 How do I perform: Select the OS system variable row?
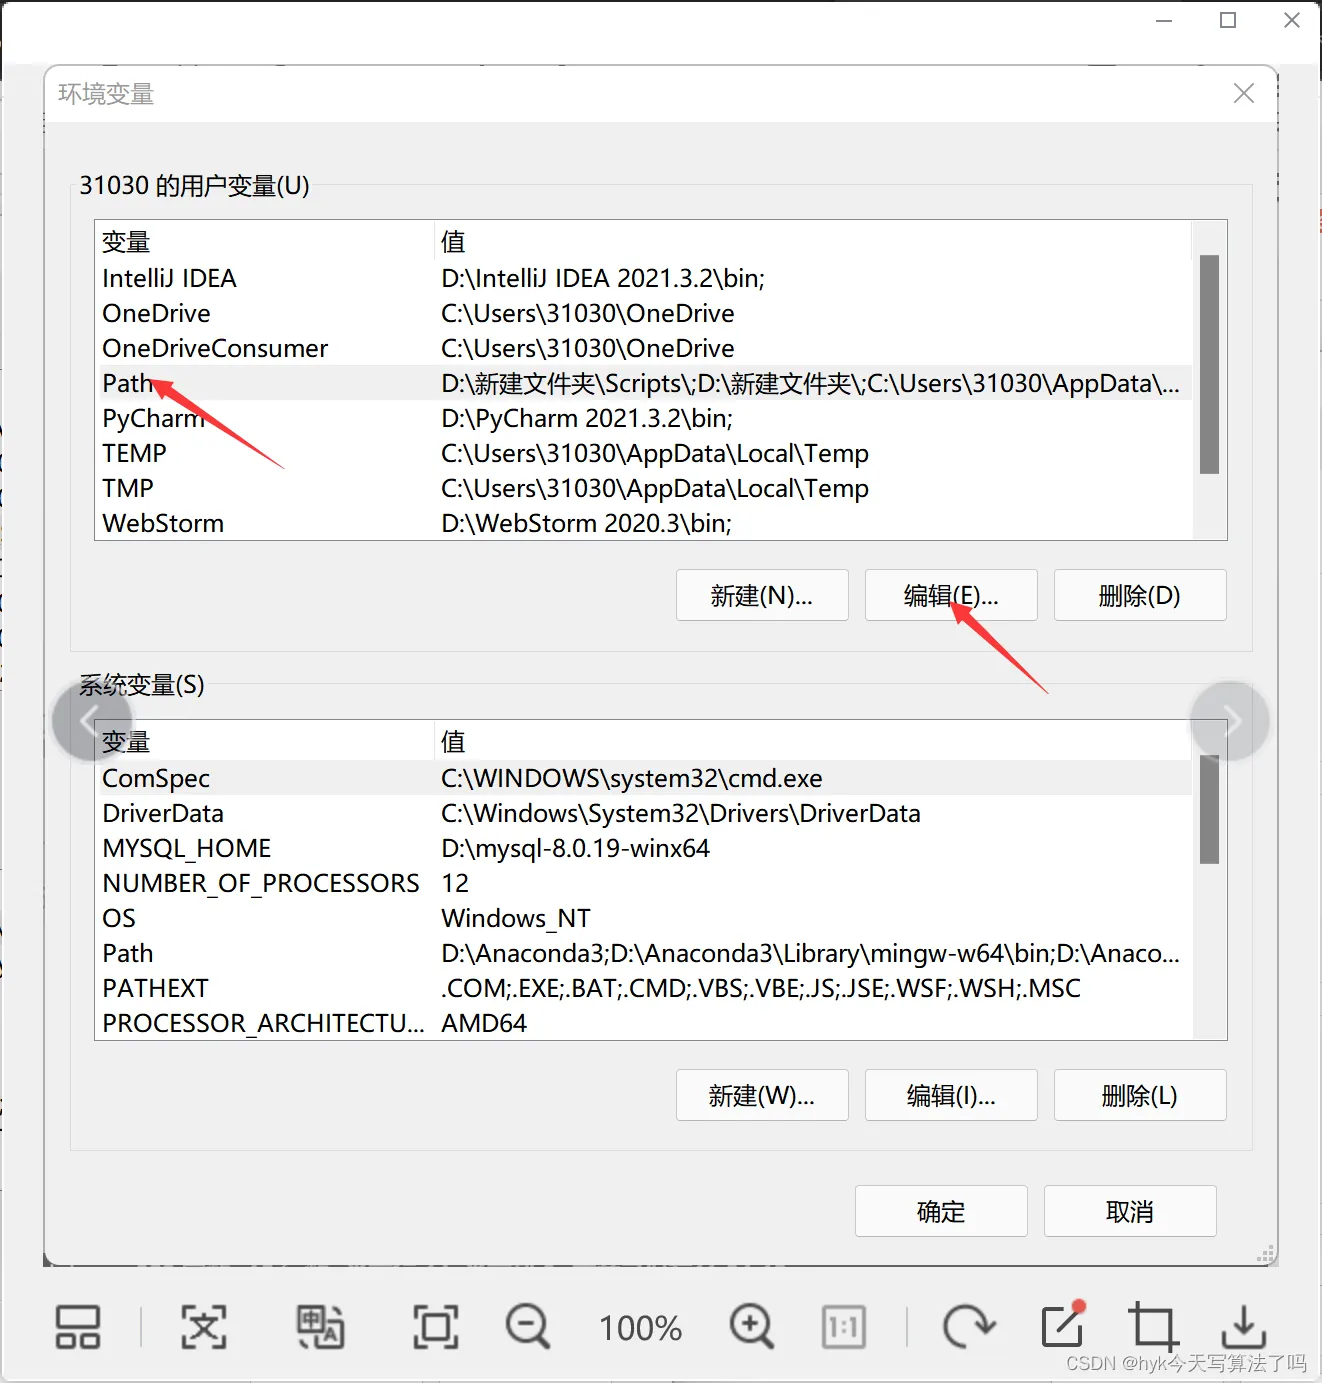[x=643, y=918]
